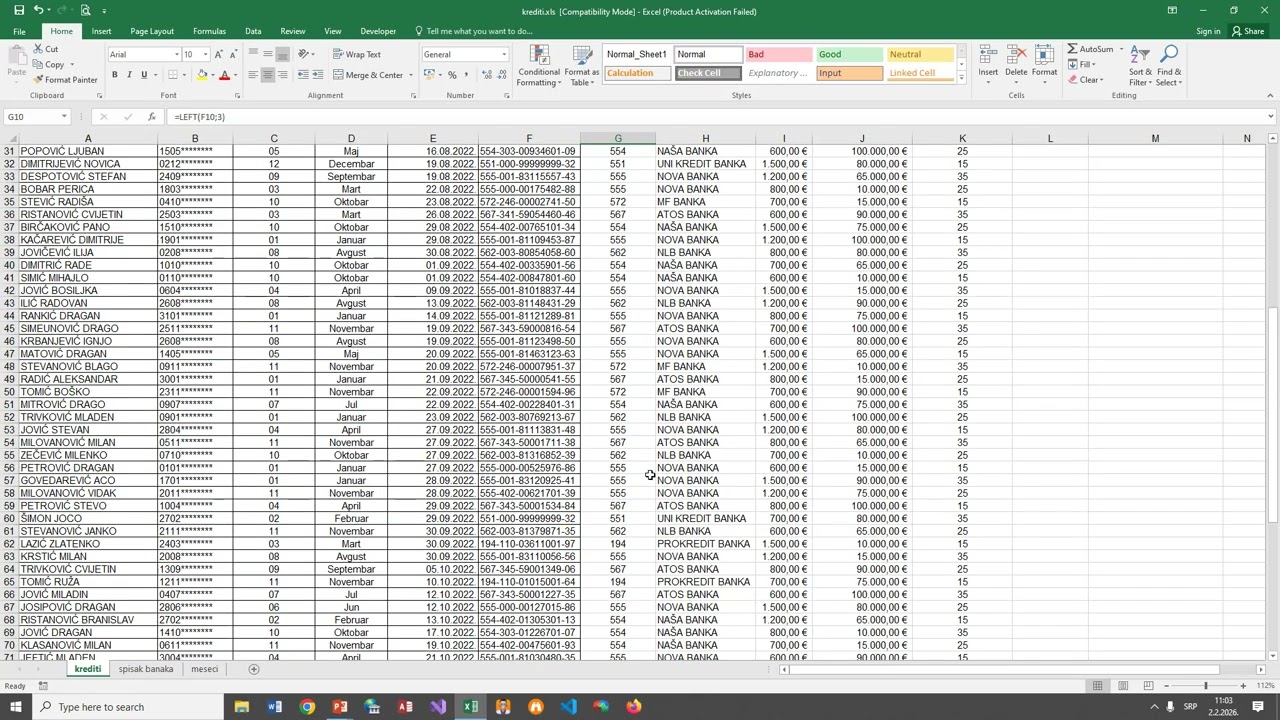Open Font dialog launcher
Image resolution: width=1280 pixels, height=720 pixels.
pos(237,95)
